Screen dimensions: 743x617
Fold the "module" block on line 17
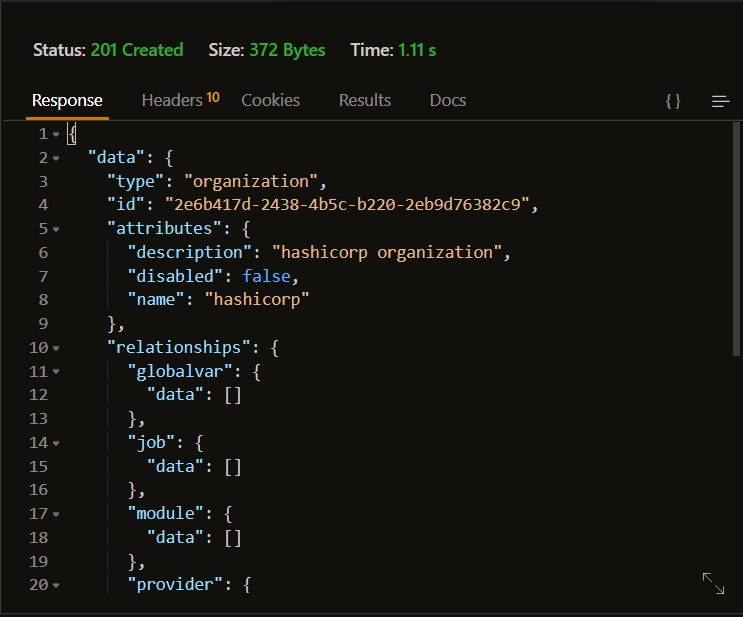point(56,514)
